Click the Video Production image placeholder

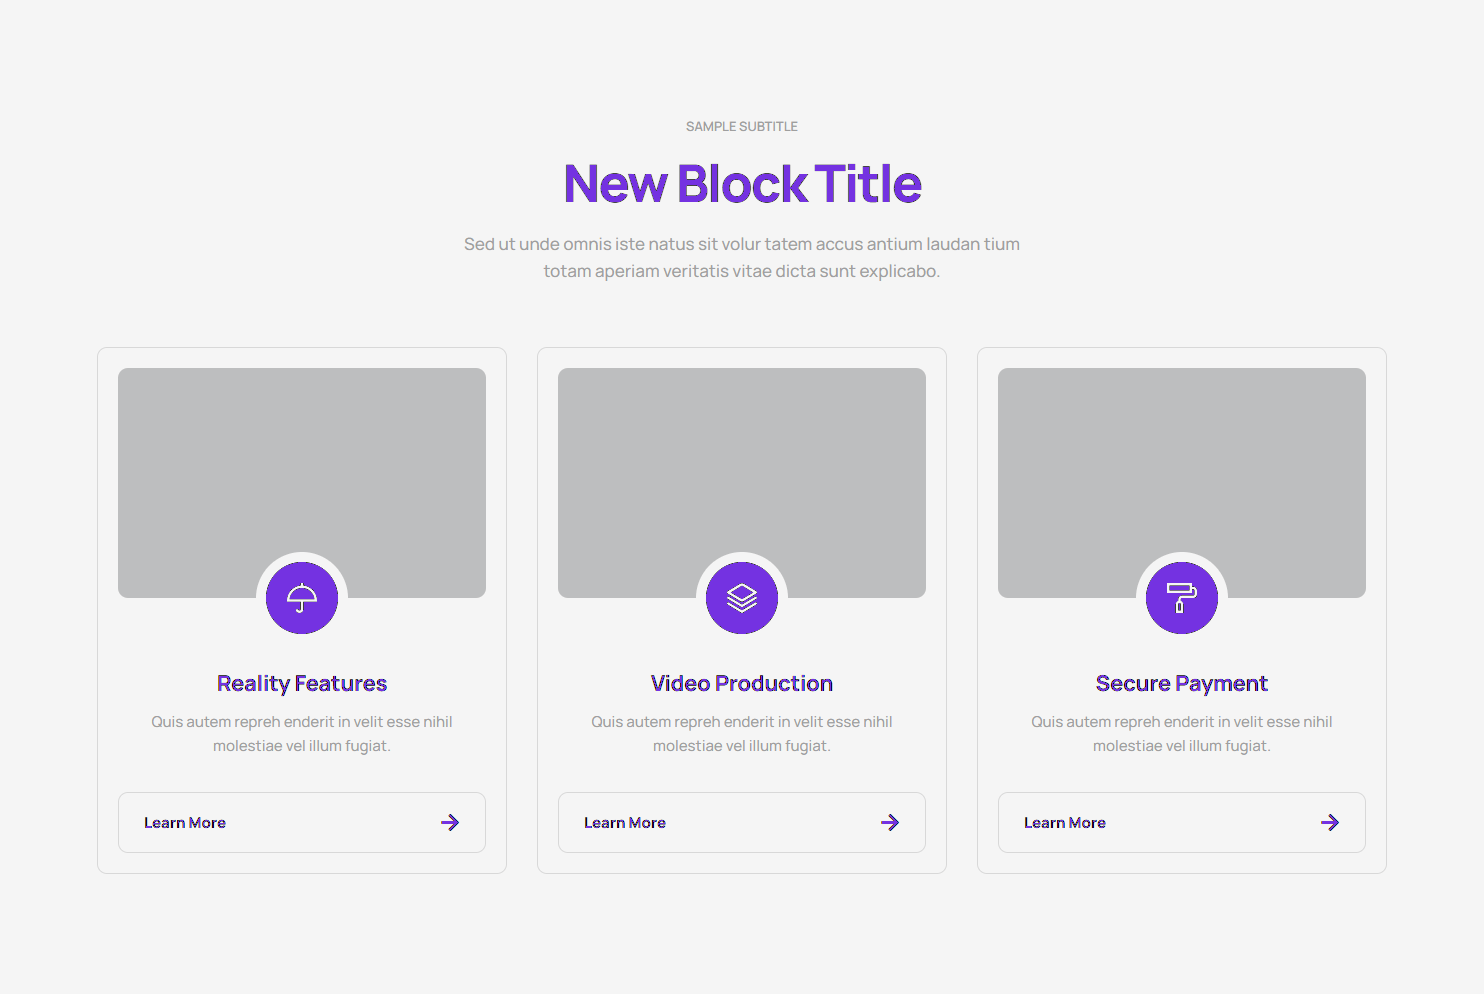pyautogui.click(x=742, y=460)
